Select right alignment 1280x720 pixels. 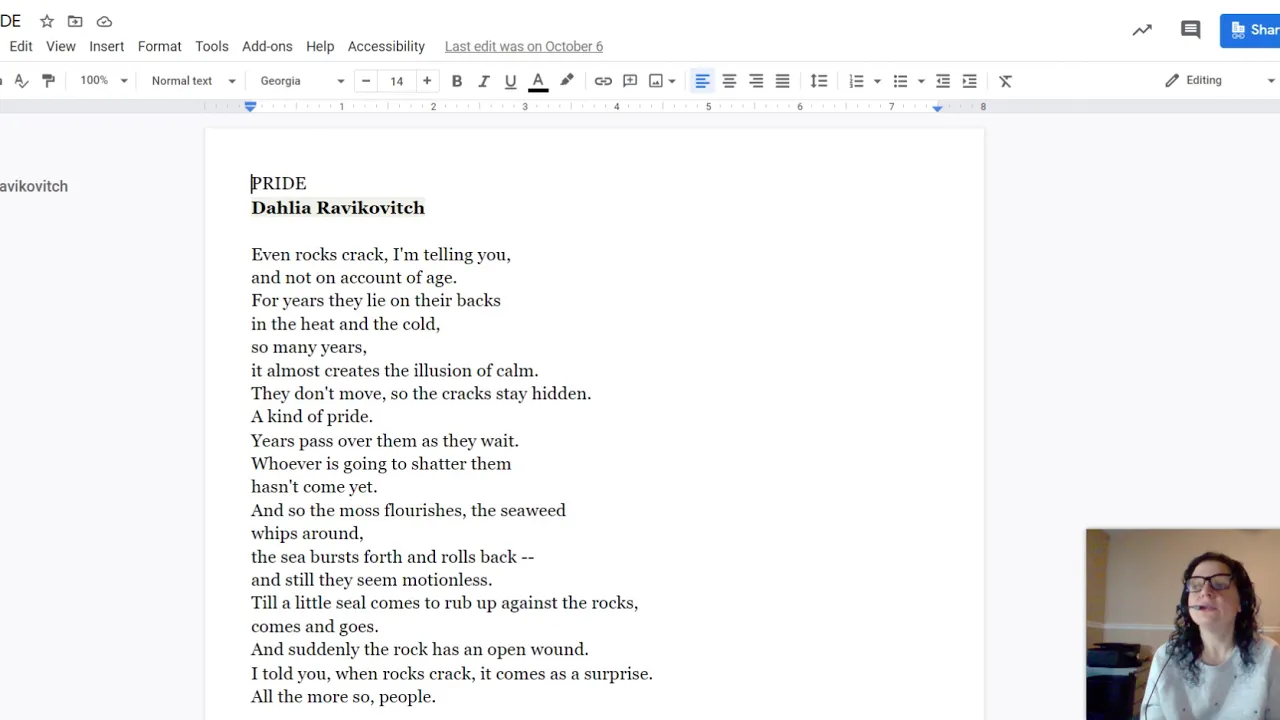[756, 81]
